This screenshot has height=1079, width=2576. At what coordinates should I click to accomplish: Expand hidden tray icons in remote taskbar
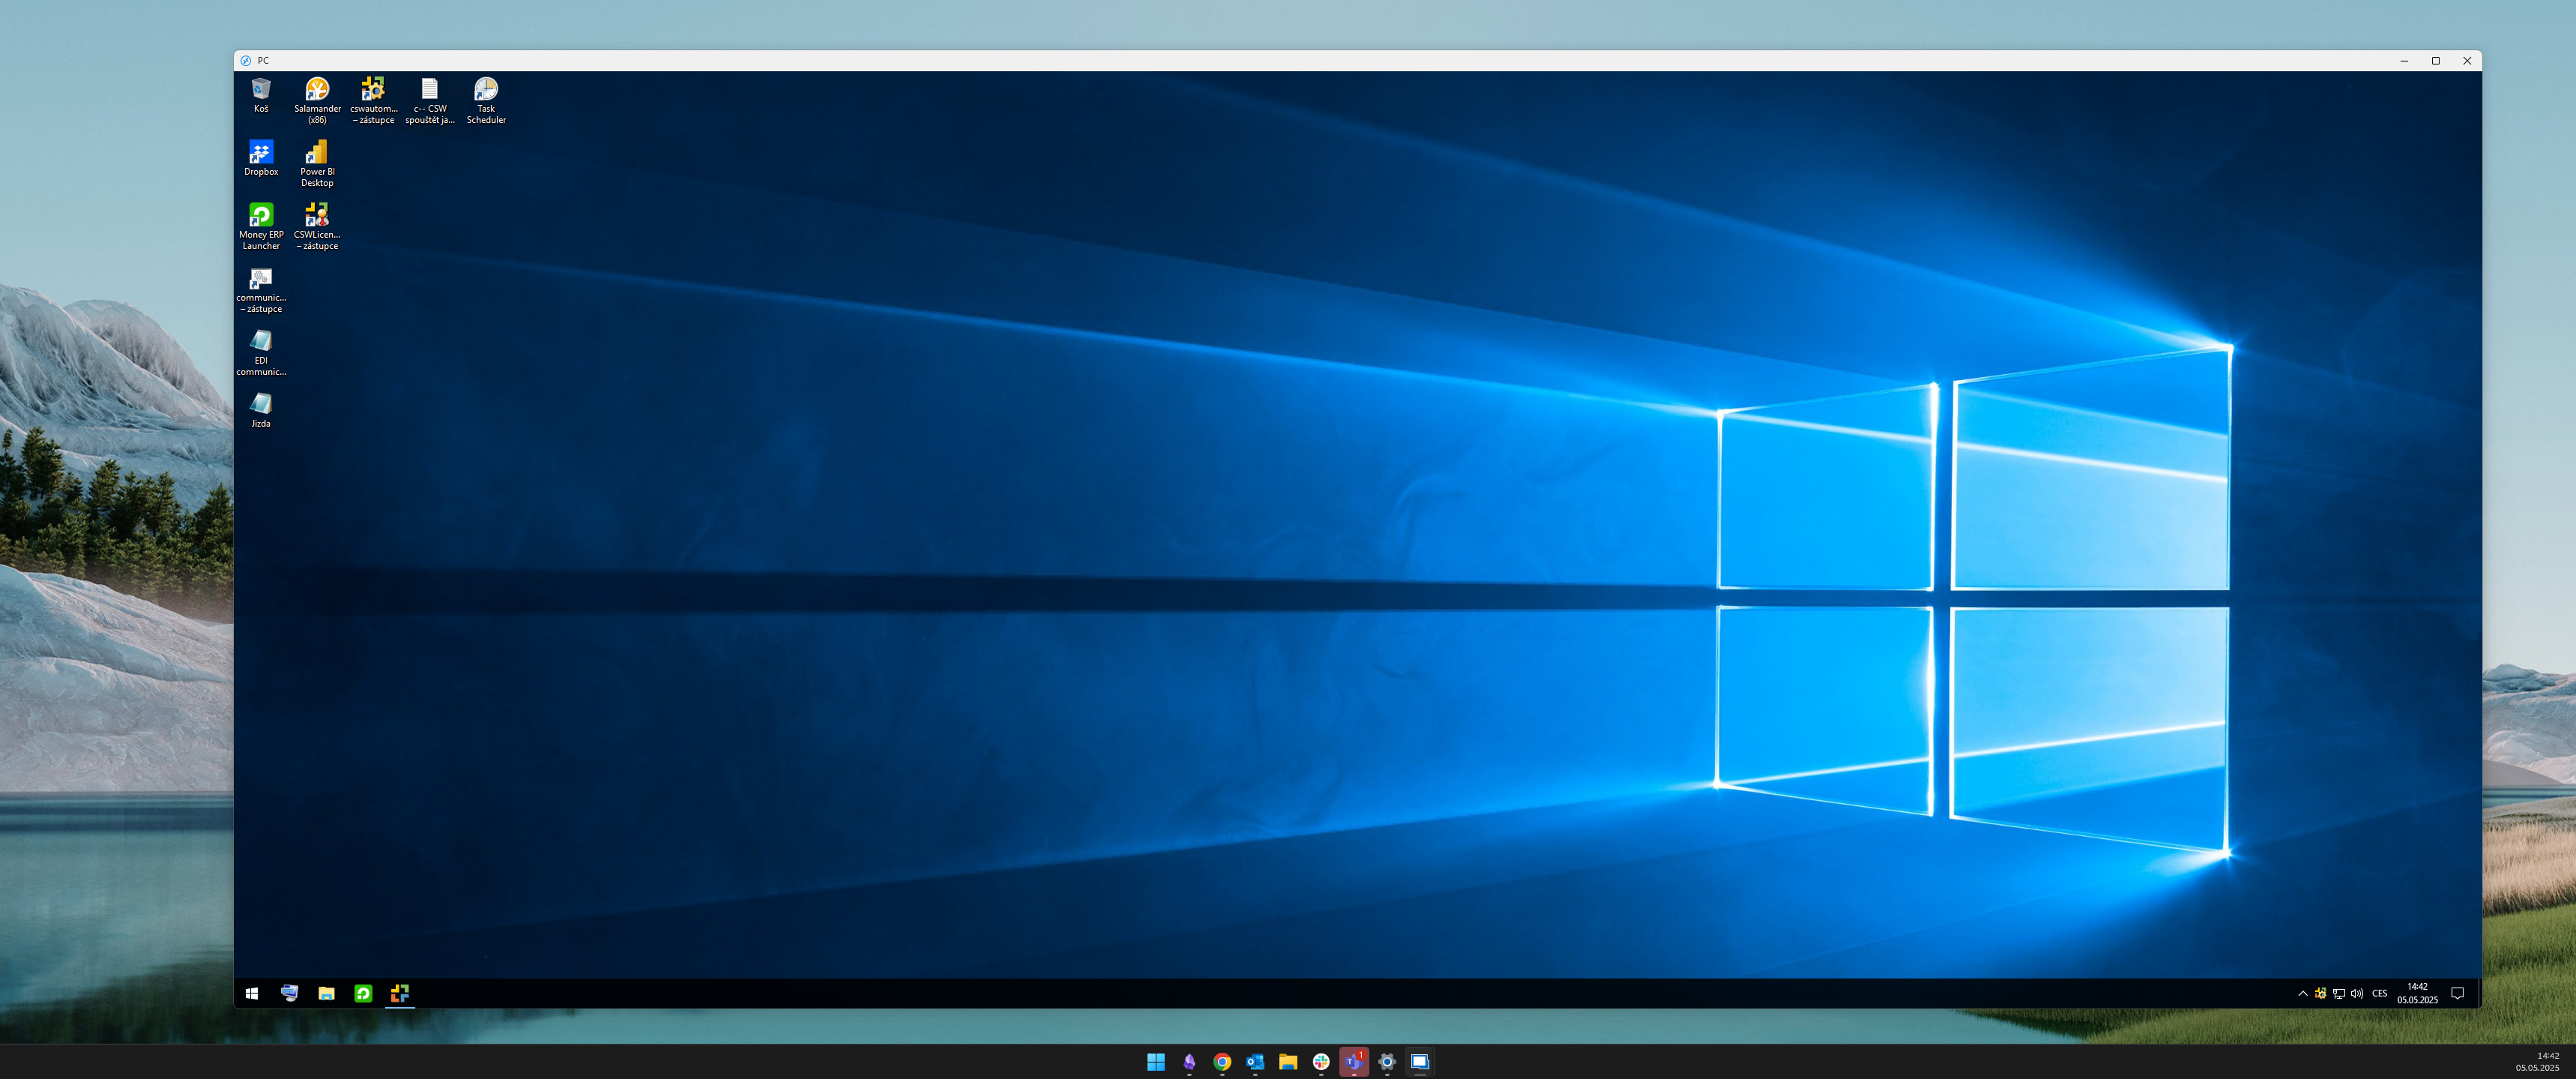point(2303,994)
